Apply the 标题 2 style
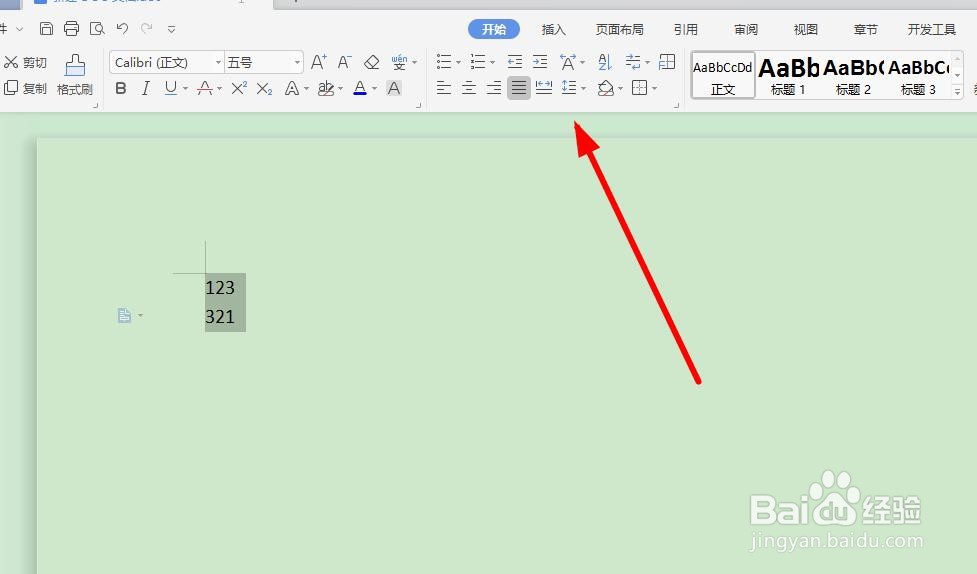Viewport: 977px width, 574px height. click(853, 75)
